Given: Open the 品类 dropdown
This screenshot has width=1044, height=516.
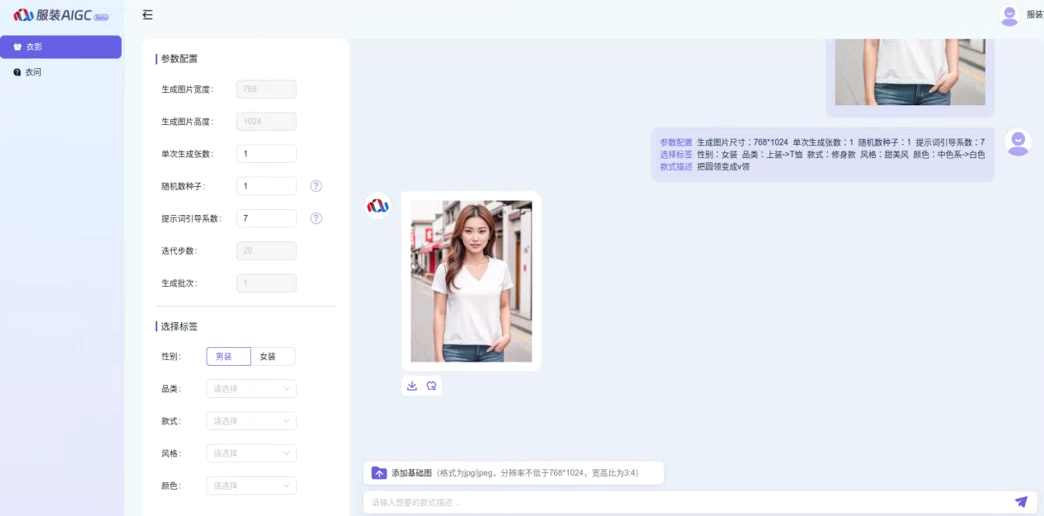Looking at the screenshot, I should coord(251,389).
